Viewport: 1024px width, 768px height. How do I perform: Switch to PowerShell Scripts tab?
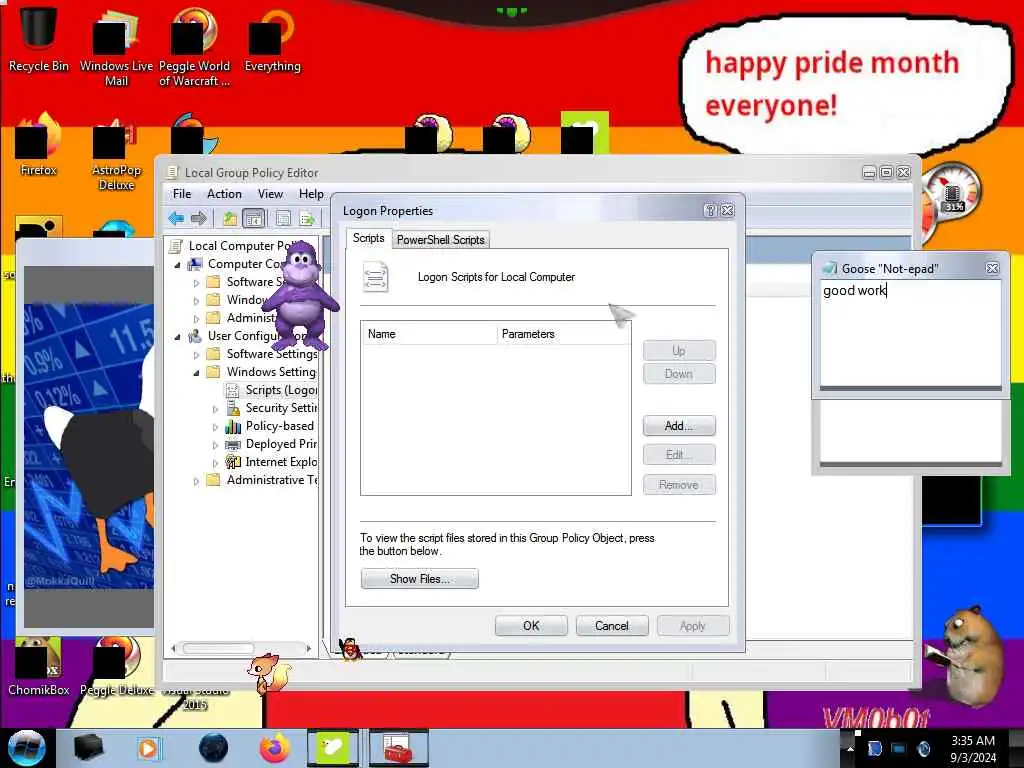[x=441, y=240]
